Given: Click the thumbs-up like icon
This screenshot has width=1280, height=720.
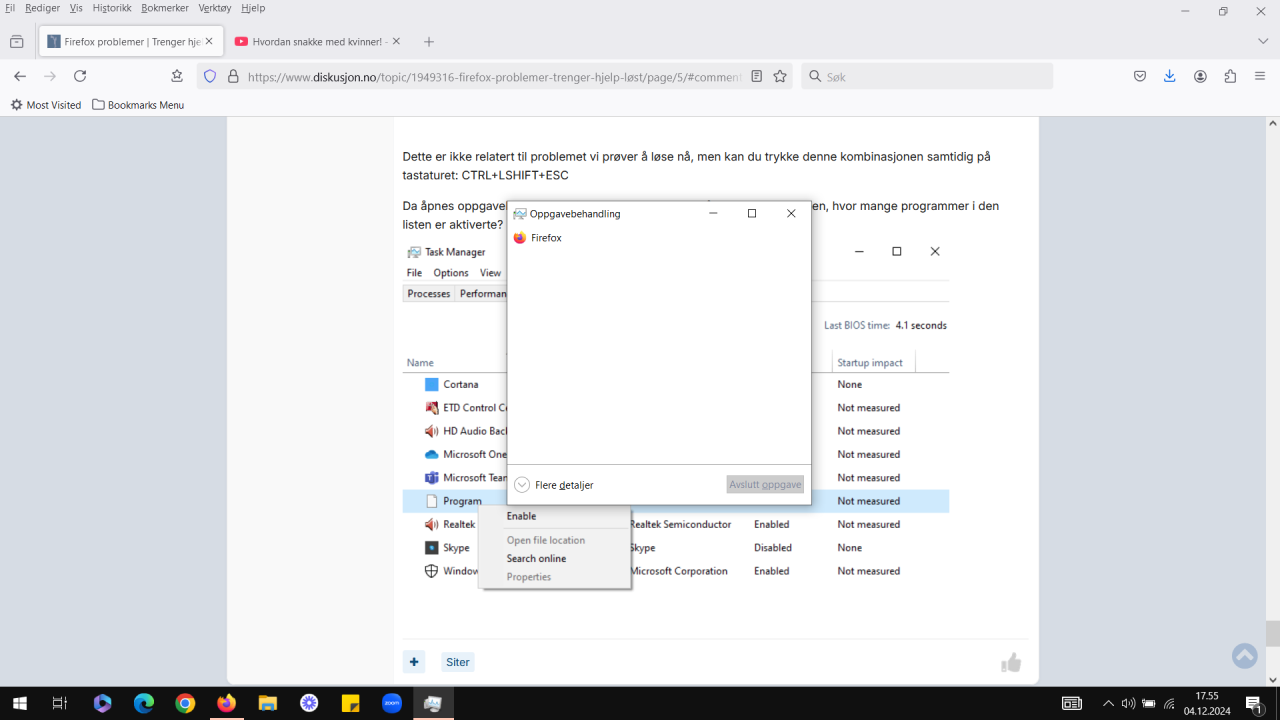Looking at the screenshot, I should (x=1011, y=663).
